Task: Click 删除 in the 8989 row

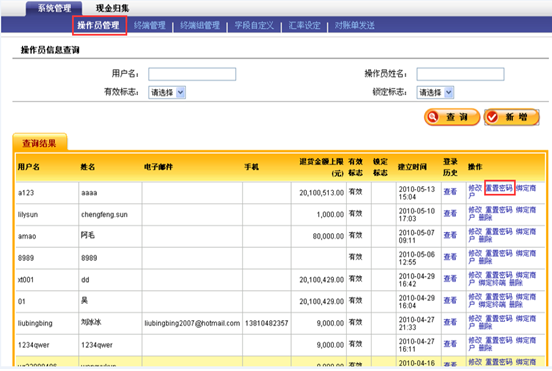Action: pyautogui.click(x=485, y=261)
